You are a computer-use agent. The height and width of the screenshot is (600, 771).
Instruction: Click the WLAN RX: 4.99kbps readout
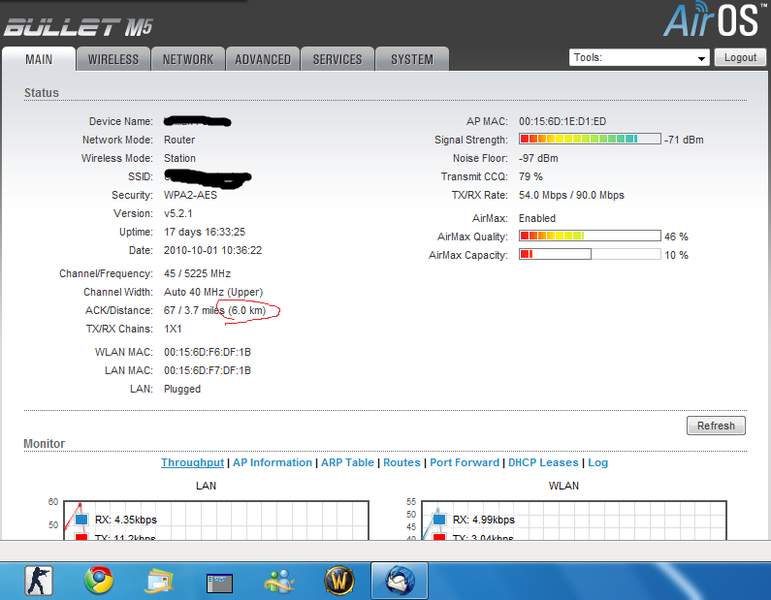click(484, 520)
